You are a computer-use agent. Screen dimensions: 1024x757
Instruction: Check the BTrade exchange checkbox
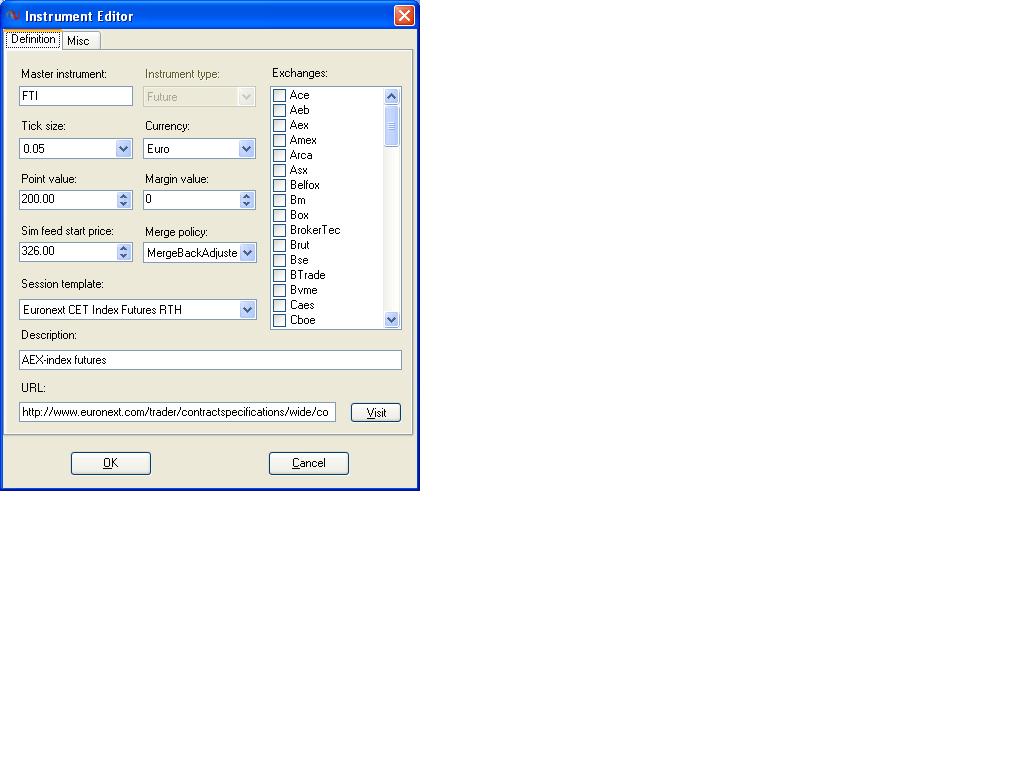(x=280, y=276)
